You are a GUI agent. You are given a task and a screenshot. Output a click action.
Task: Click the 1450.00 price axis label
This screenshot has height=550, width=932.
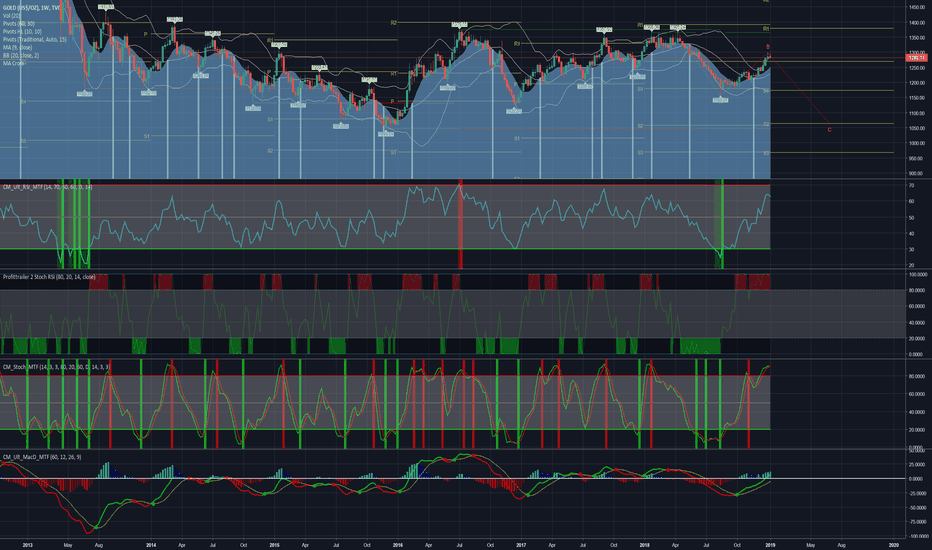click(916, 7)
